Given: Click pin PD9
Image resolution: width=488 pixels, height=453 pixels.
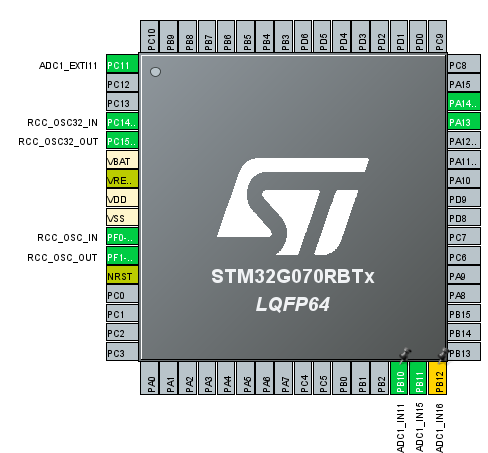Looking at the screenshot, I should click(x=464, y=199).
